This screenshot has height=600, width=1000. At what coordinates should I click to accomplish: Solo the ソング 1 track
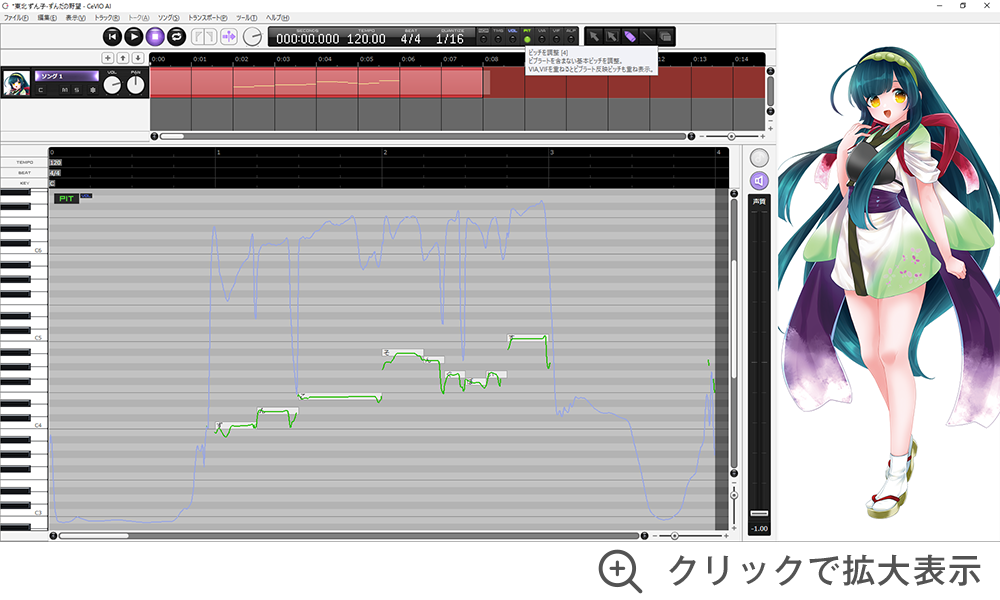[x=77, y=91]
